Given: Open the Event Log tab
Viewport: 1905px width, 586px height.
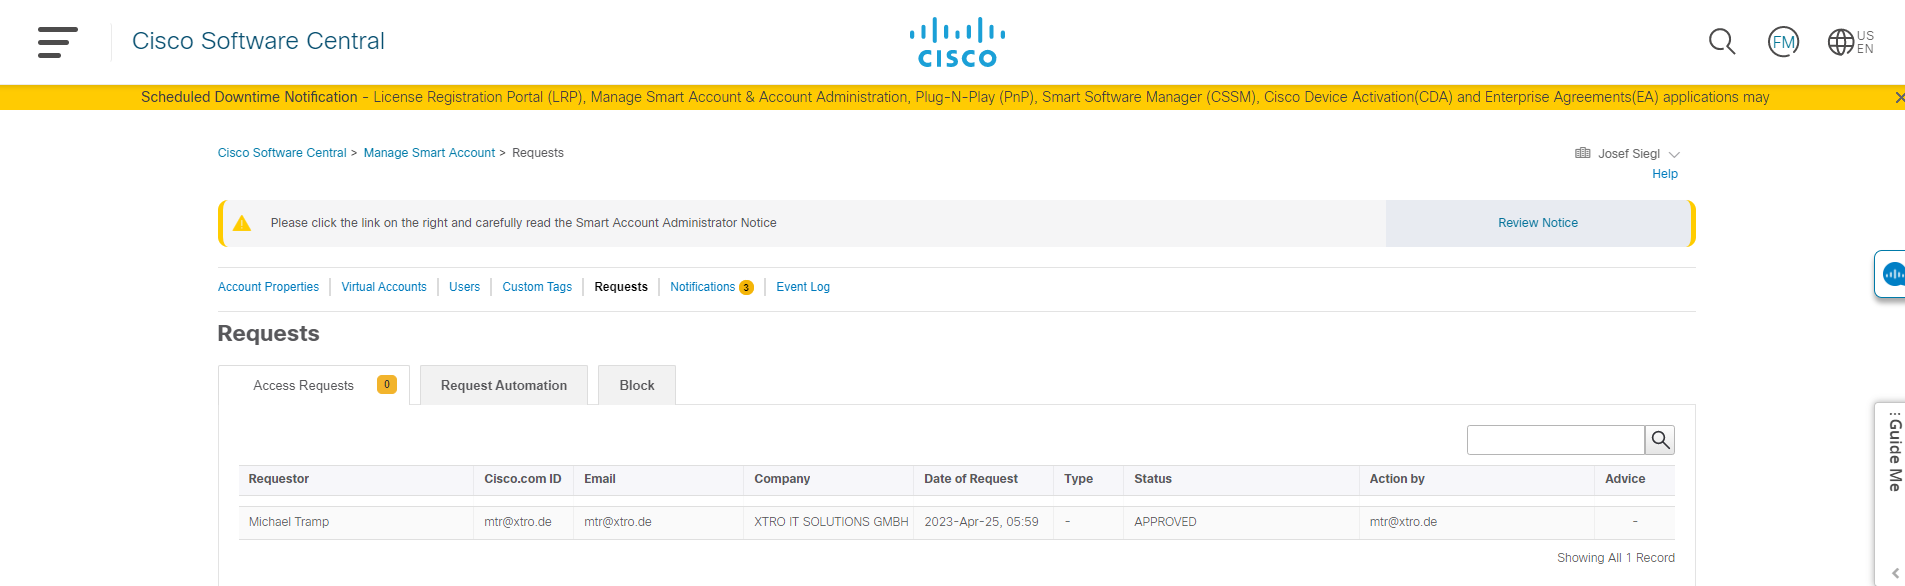Looking at the screenshot, I should click(803, 287).
